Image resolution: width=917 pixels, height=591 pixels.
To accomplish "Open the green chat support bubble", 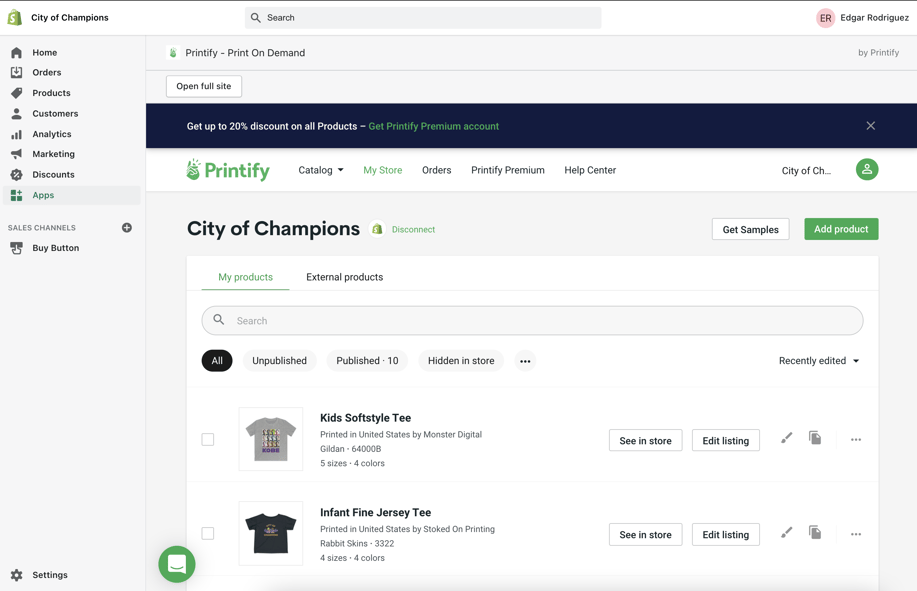I will click(x=177, y=564).
